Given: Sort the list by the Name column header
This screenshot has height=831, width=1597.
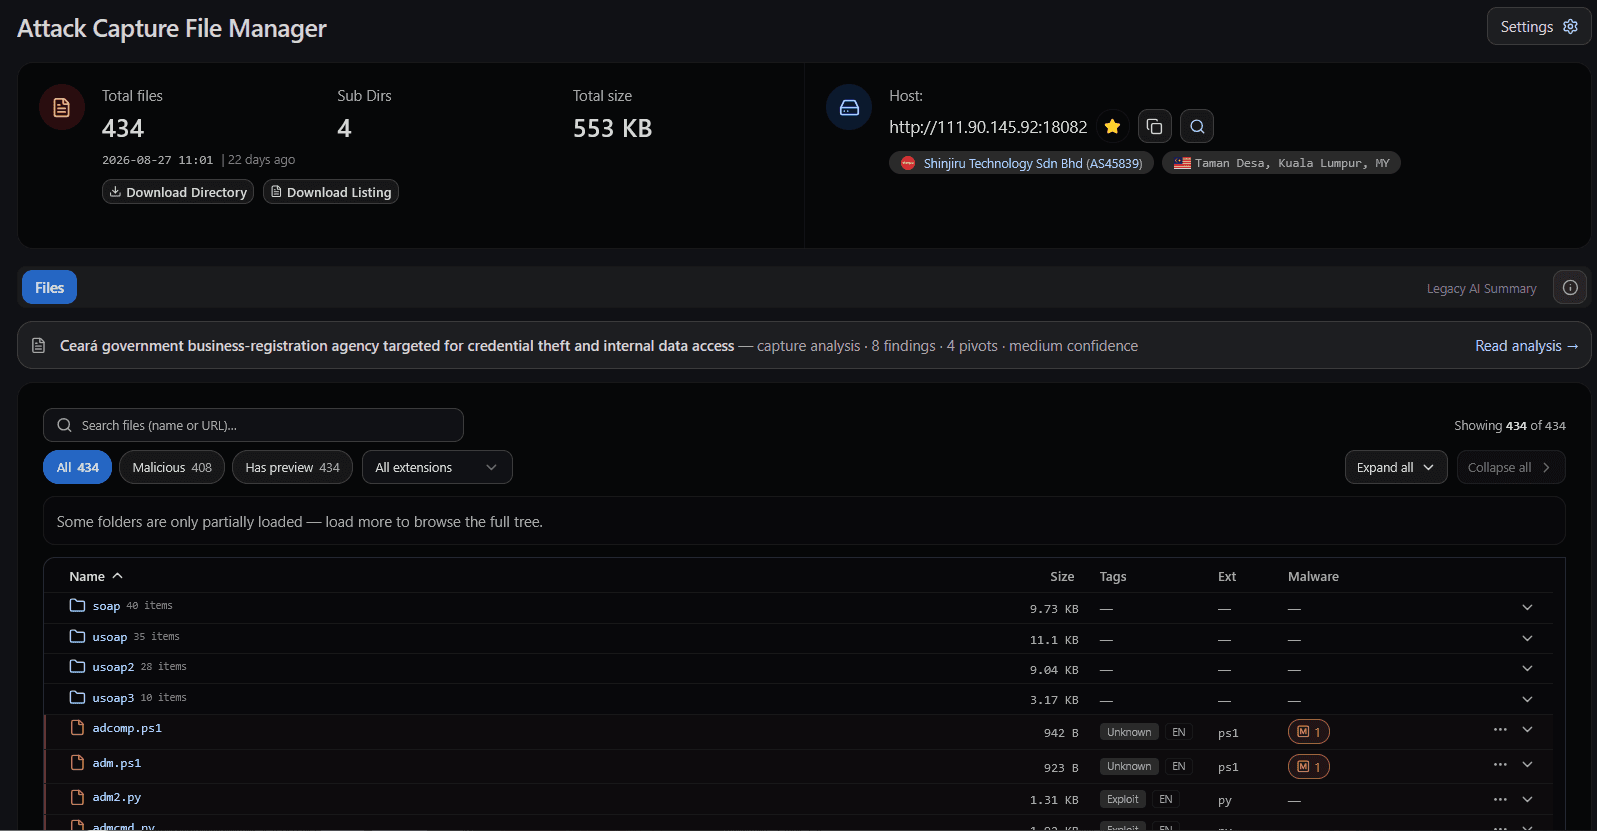Looking at the screenshot, I should (95, 576).
